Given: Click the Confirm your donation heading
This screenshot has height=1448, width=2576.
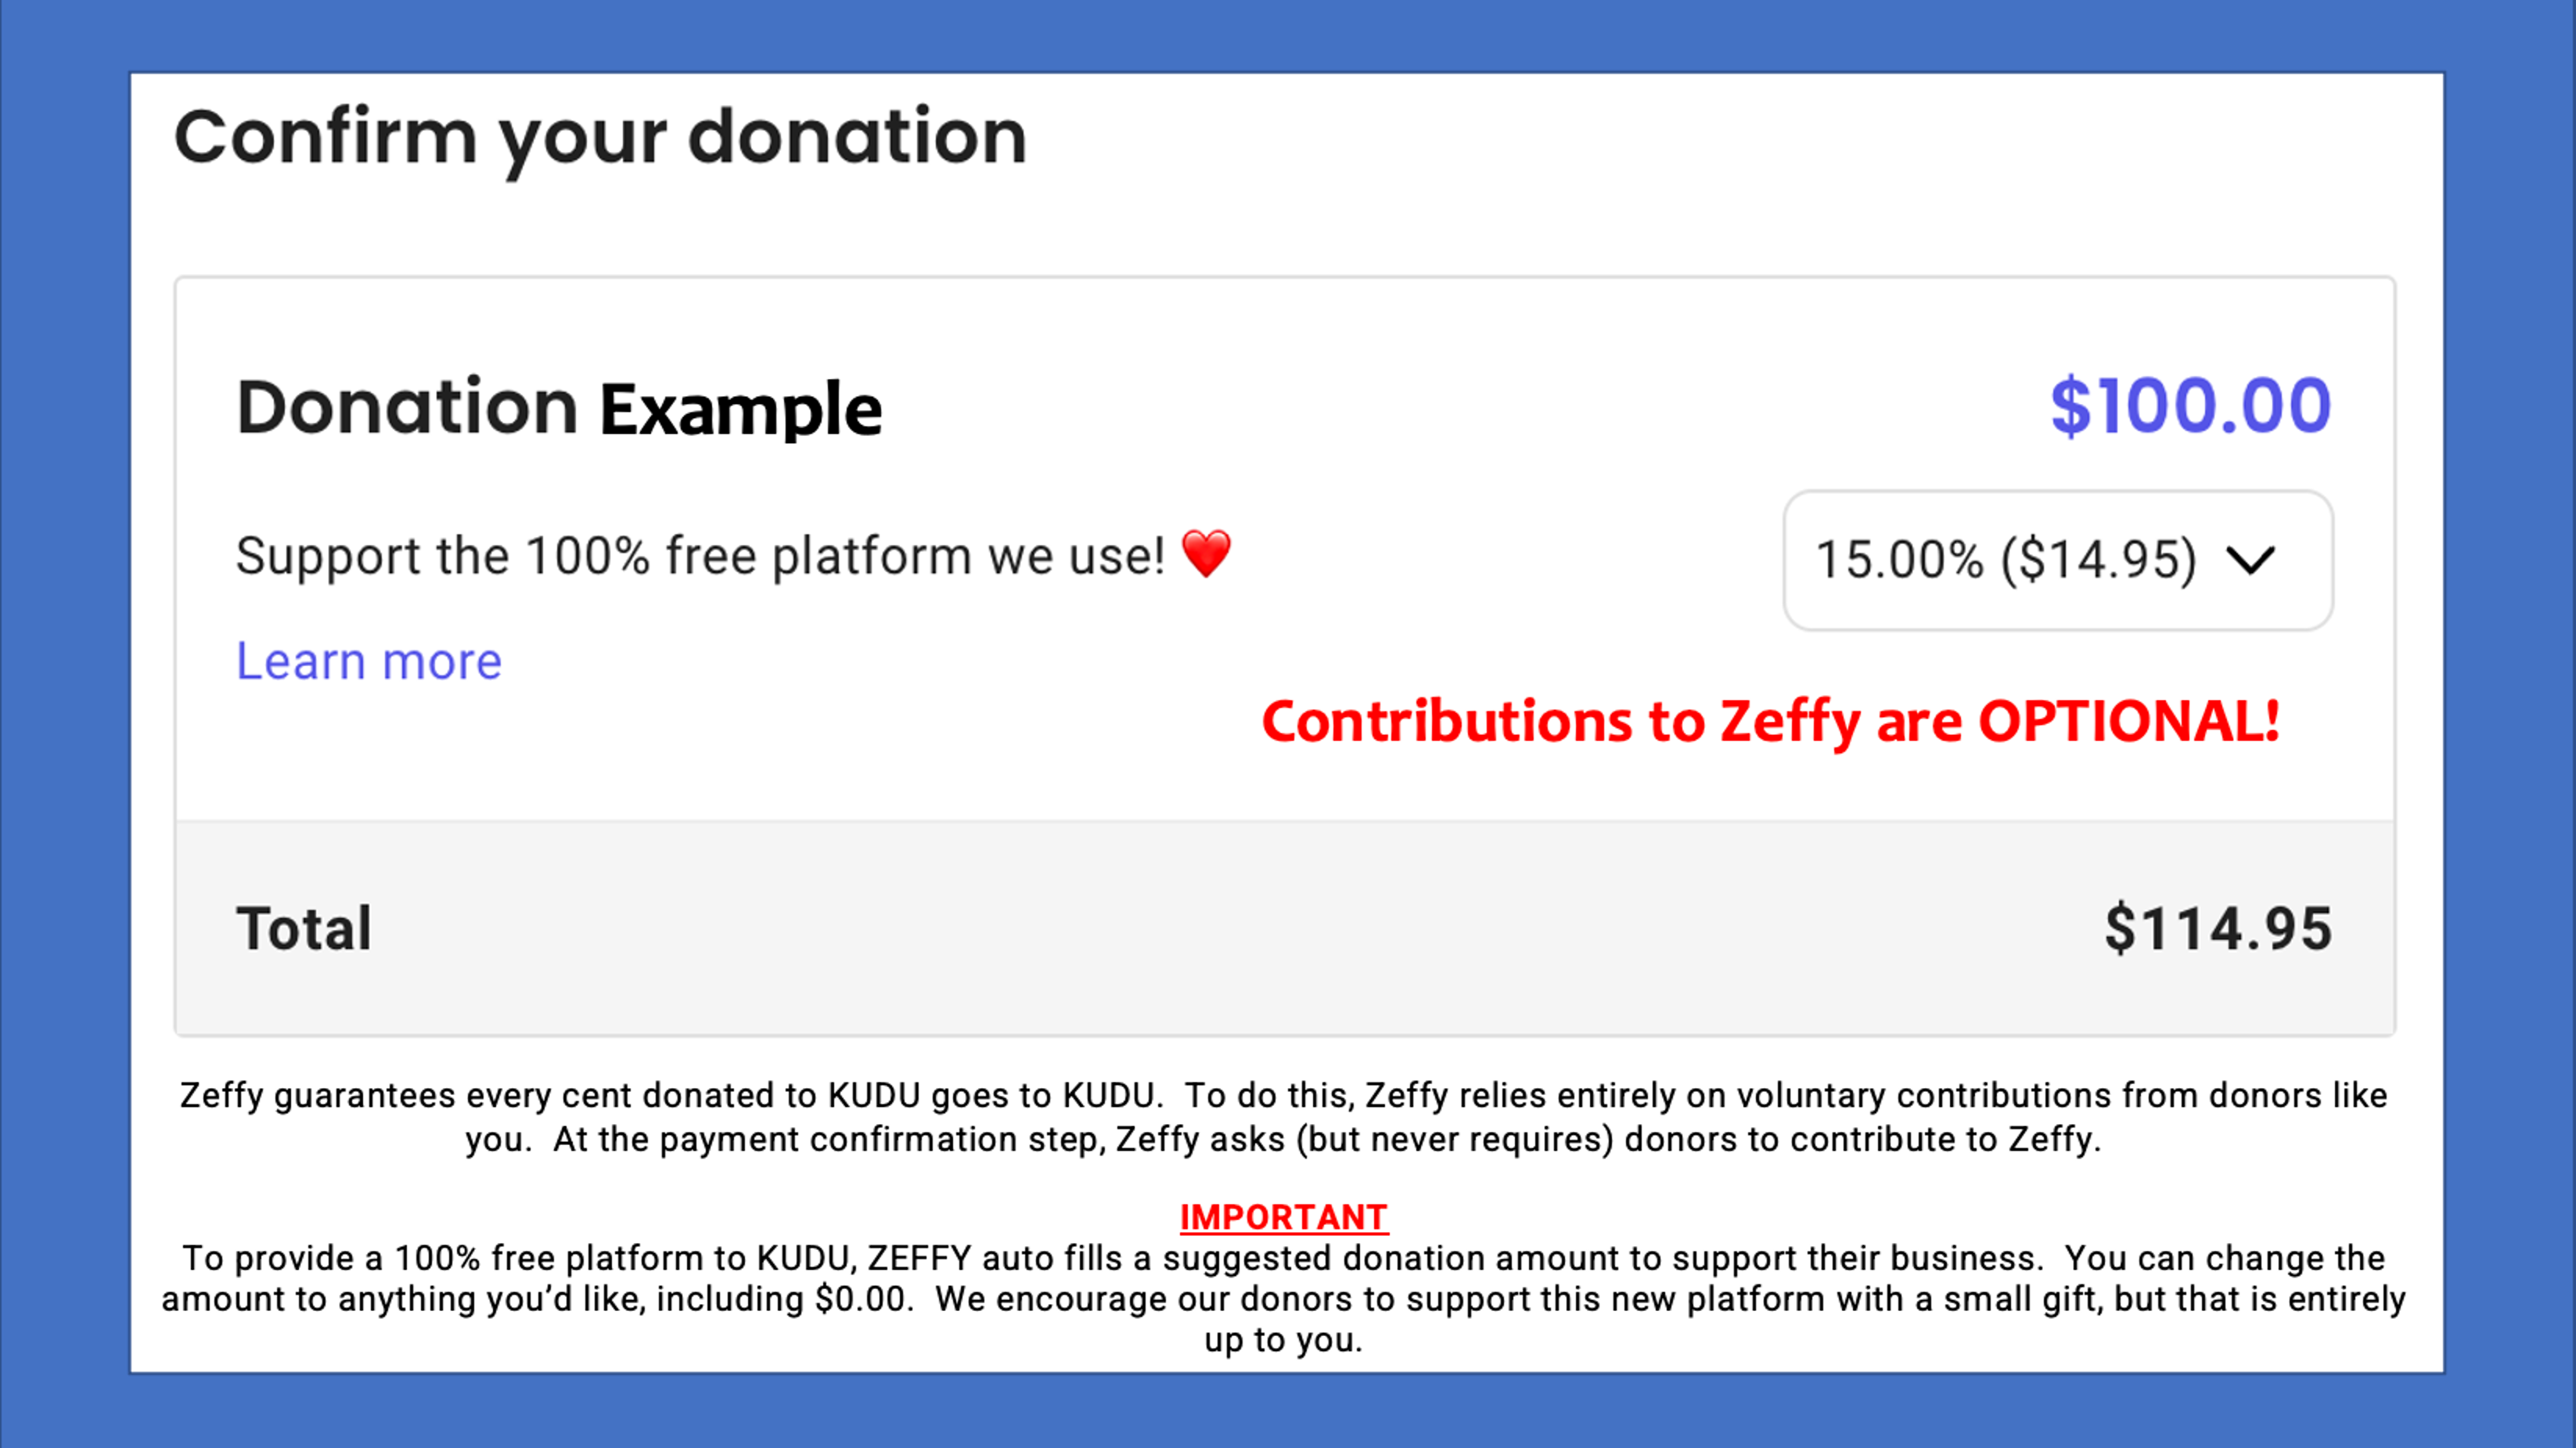Looking at the screenshot, I should (x=600, y=137).
